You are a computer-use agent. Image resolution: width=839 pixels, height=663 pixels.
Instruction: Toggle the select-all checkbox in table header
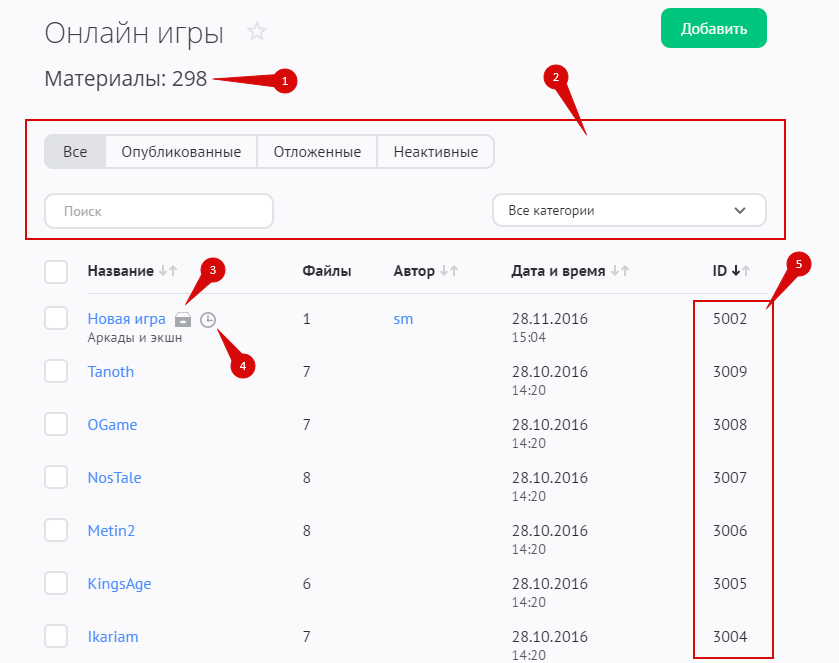tap(56, 271)
